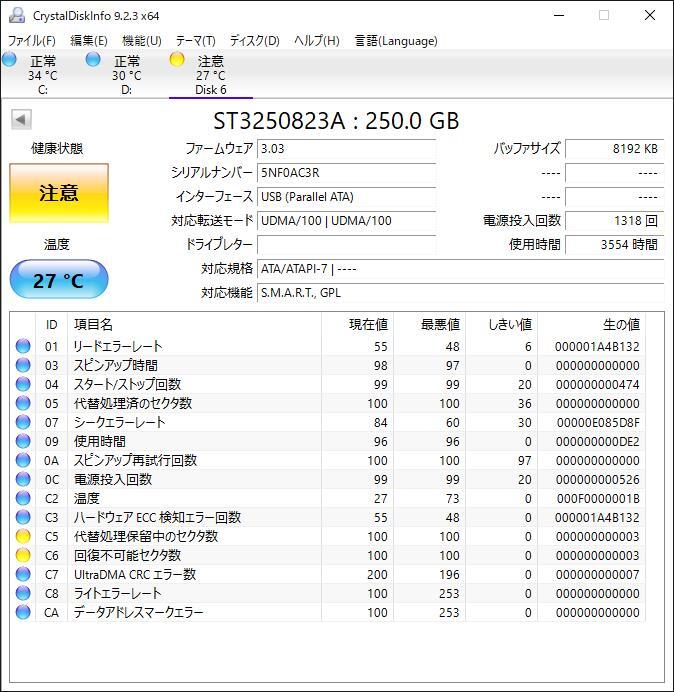Image resolution: width=674 pixels, height=692 pixels.
Task: Click the serial number field 5NF0AC3R
Action: [346, 173]
